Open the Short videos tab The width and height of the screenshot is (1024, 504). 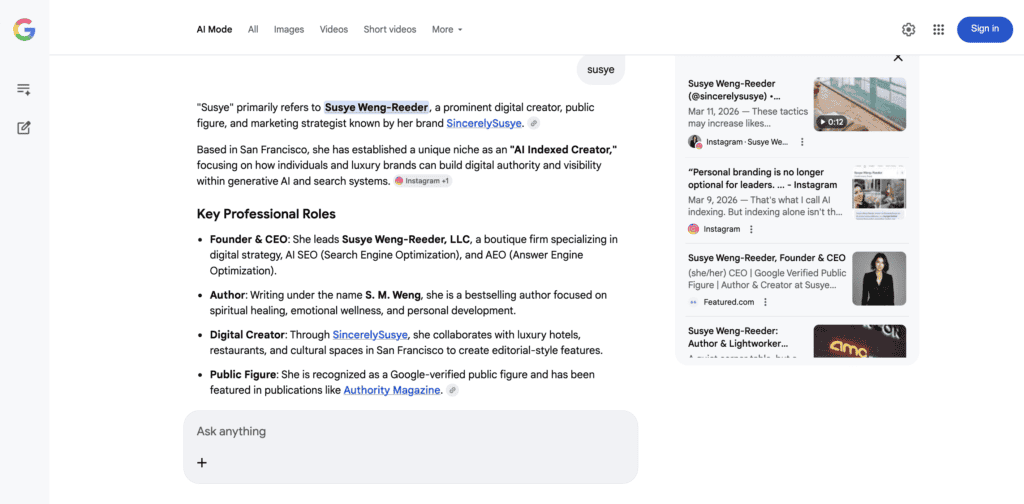[390, 29]
